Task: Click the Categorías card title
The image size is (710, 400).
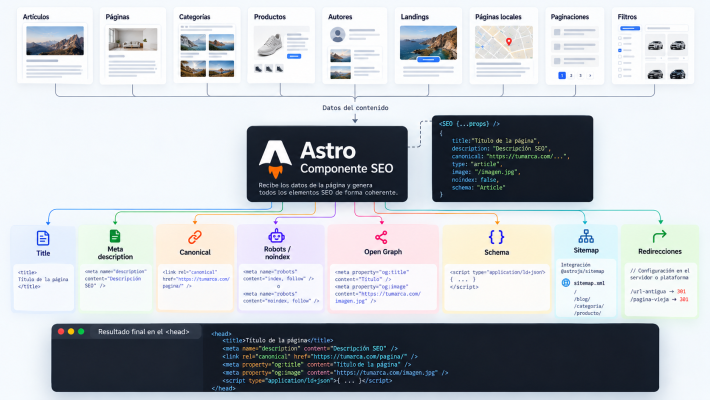Action: (194, 17)
